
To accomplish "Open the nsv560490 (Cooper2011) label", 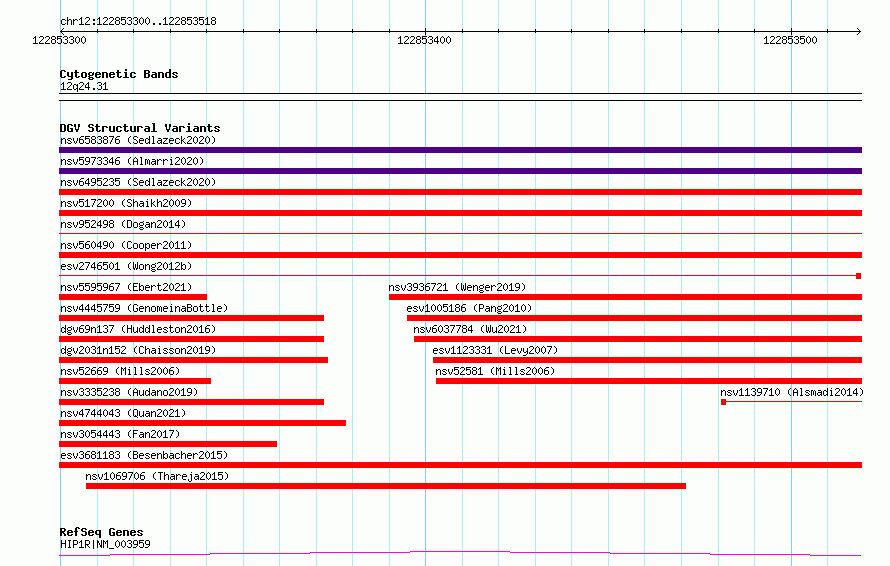I will click(126, 245).
